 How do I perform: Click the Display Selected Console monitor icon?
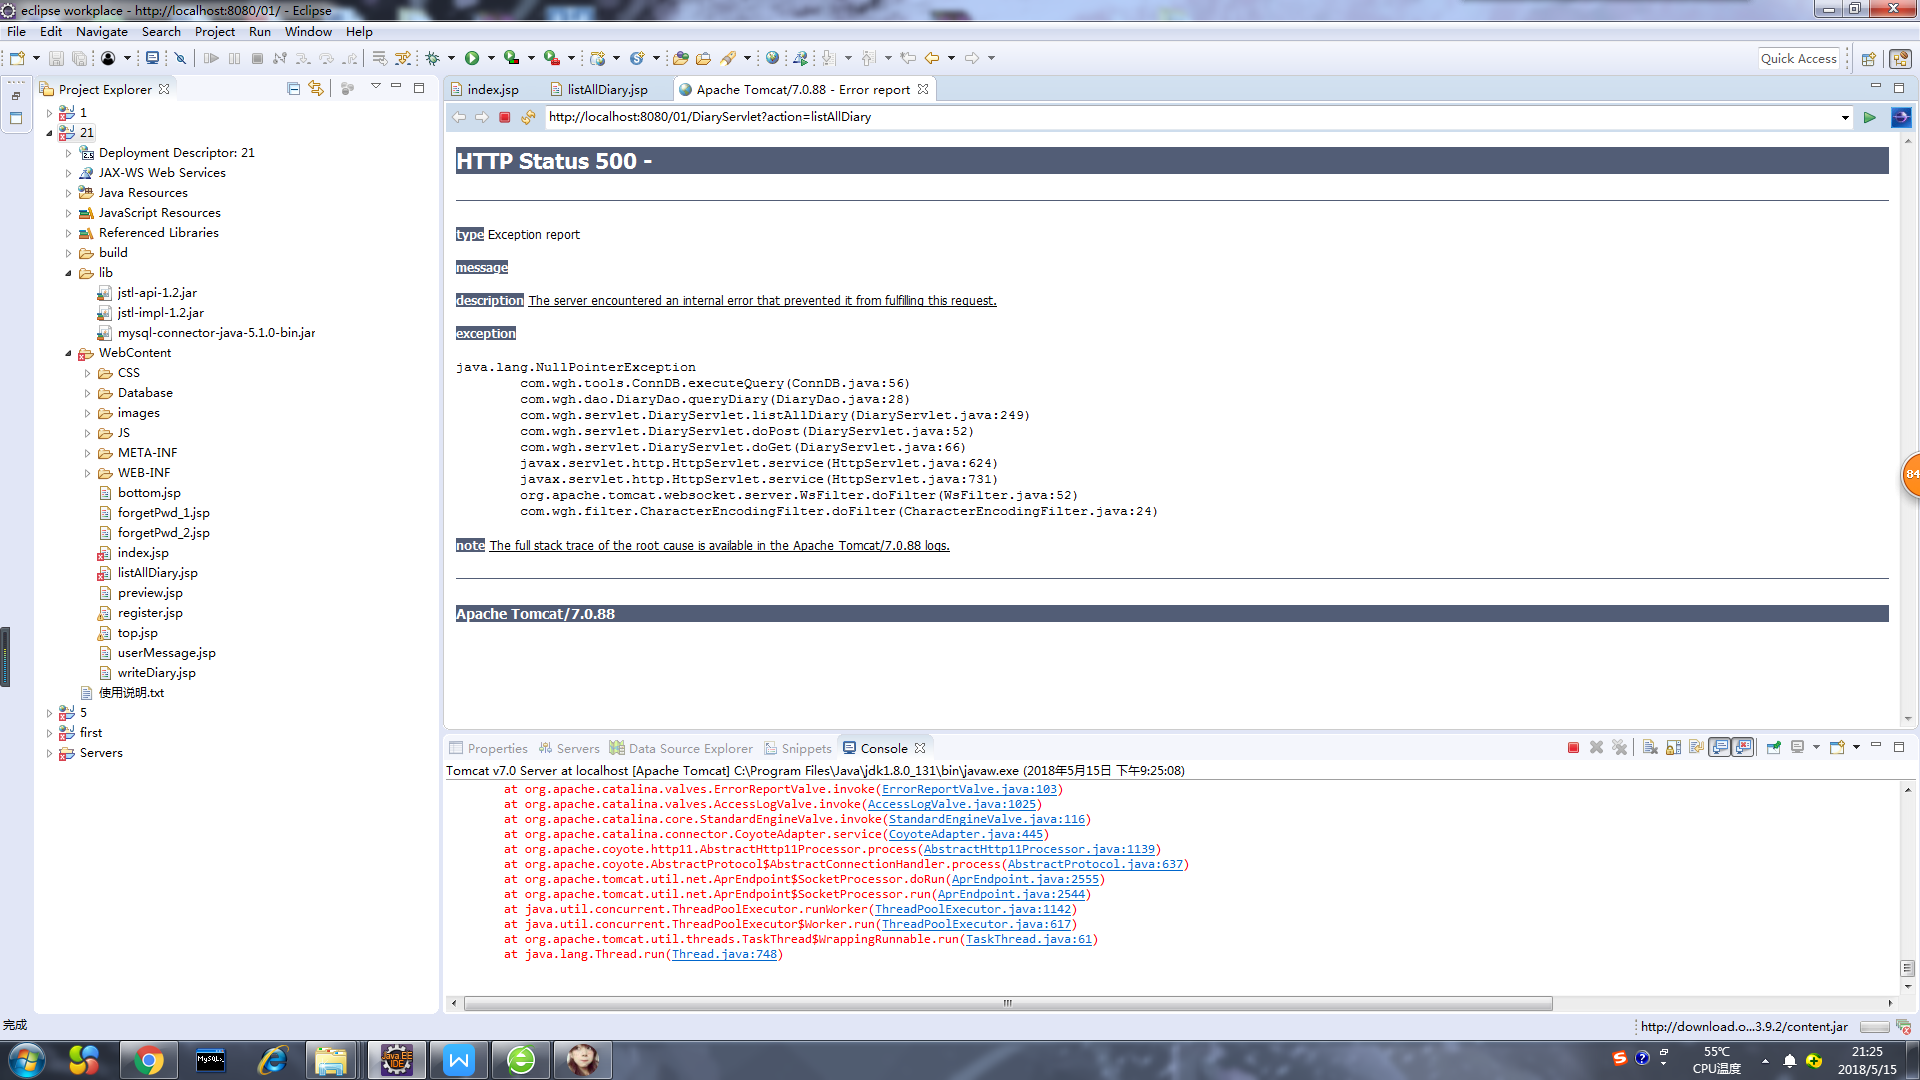pos(1797,747)
